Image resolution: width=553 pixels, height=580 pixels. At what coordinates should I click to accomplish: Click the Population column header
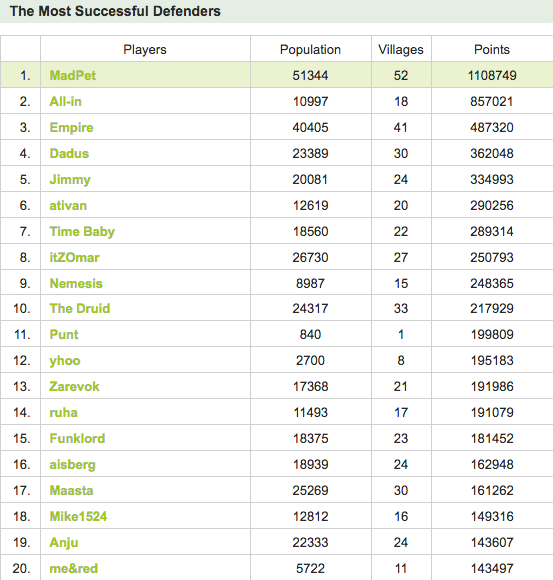(x=310, y=50)
